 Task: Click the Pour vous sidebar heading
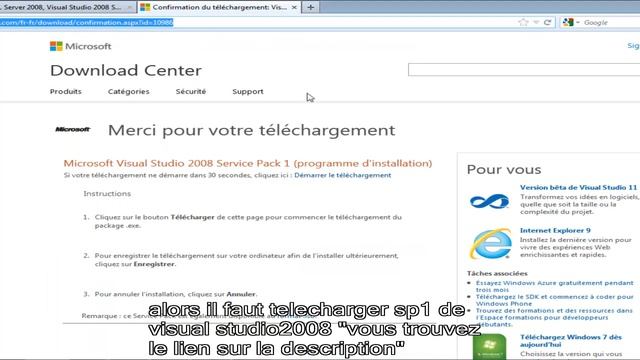click(x=504, y=169)
